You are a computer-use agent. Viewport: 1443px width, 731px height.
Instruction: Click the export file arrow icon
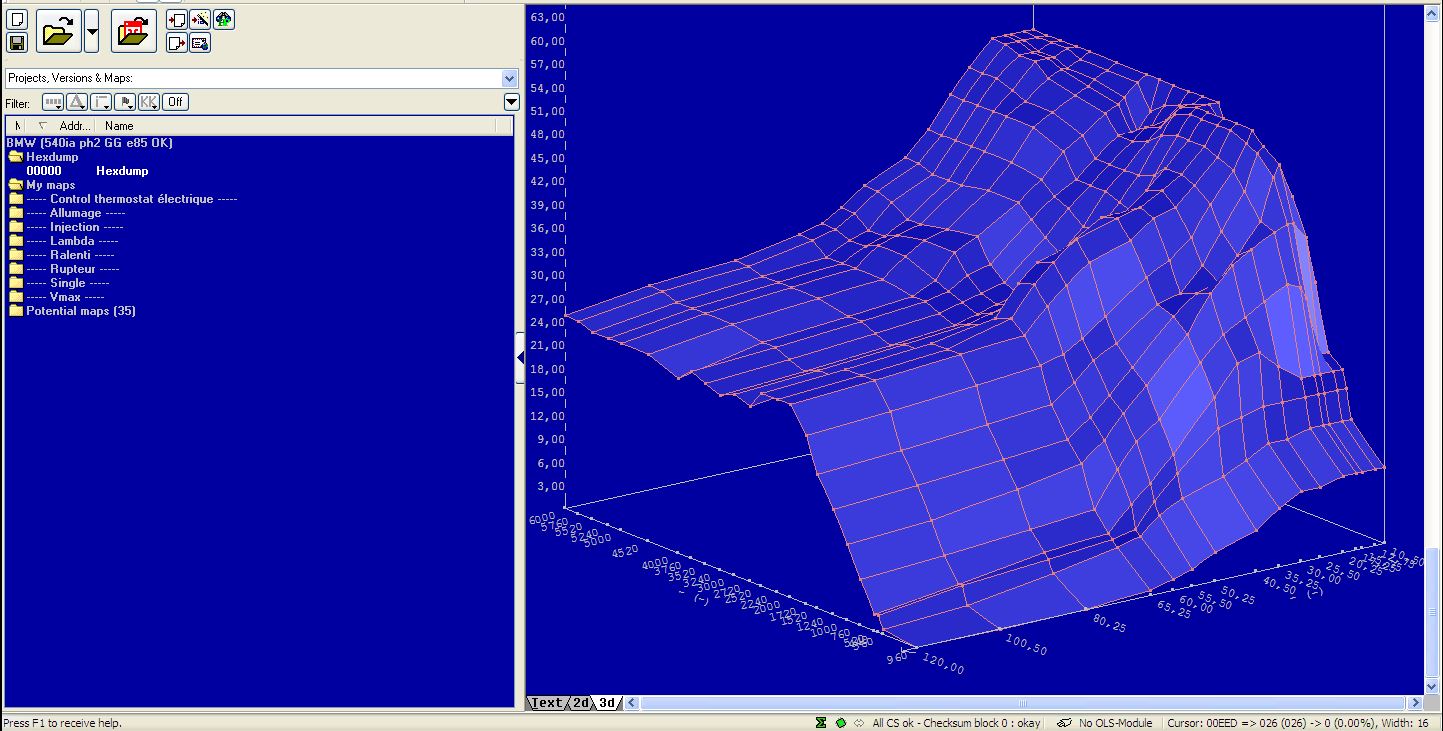coord(176,43)
